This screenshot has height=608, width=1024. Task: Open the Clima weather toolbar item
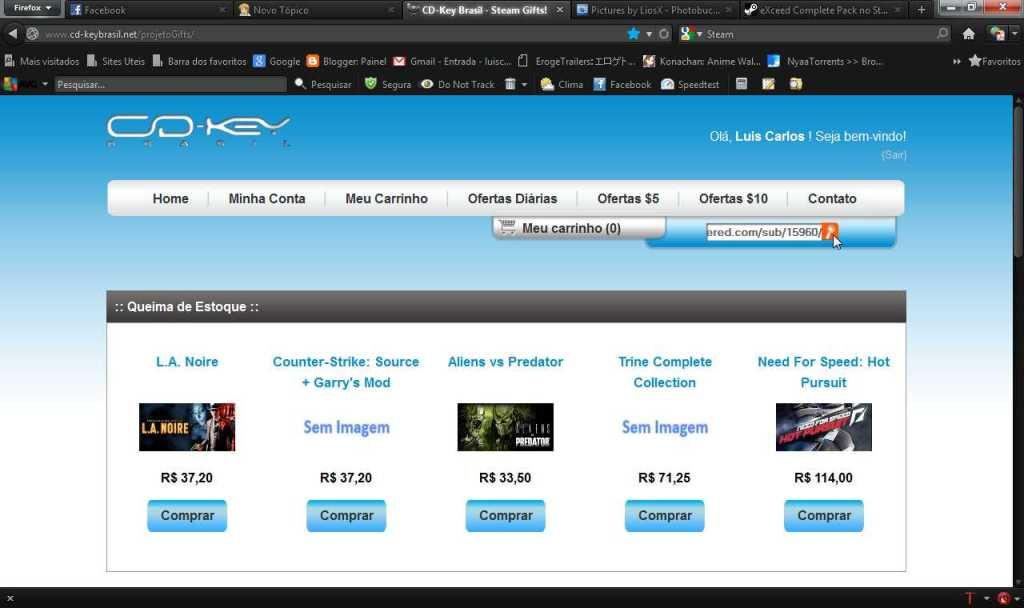click(x=562, y=84)
